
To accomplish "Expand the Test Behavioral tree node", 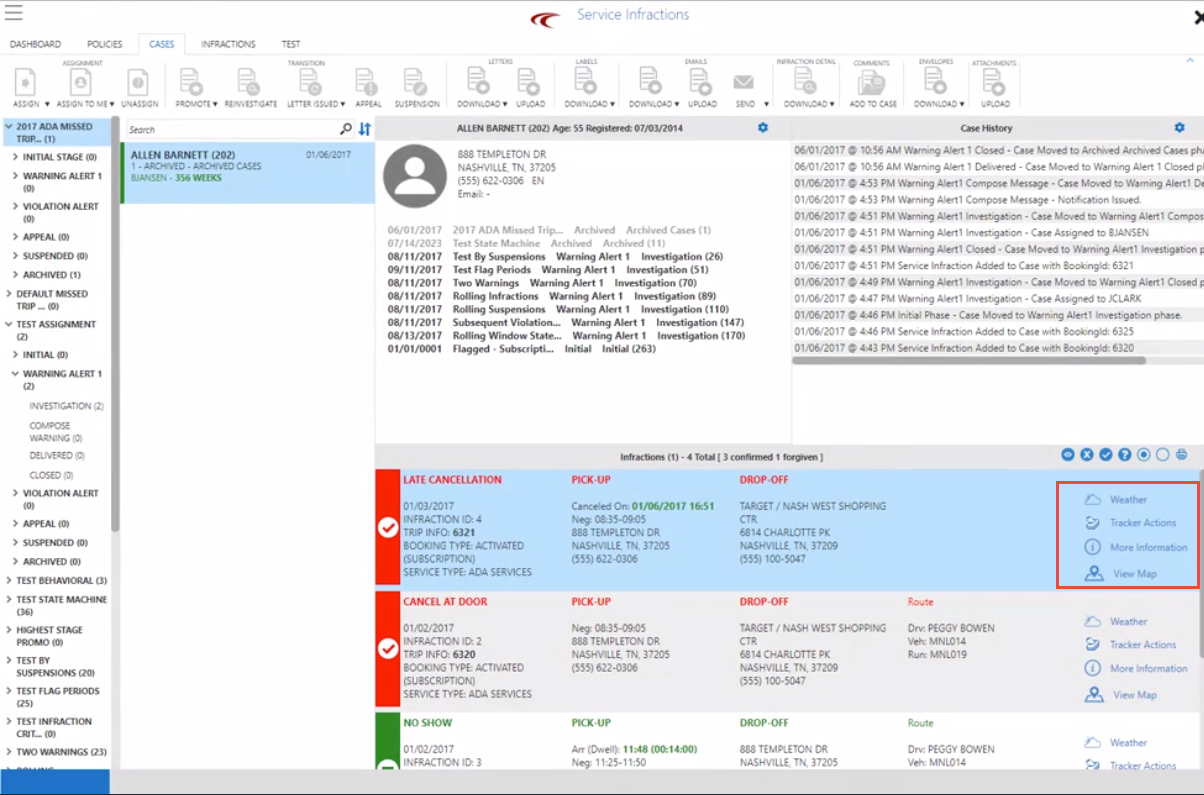I will (x=9, y=581).
